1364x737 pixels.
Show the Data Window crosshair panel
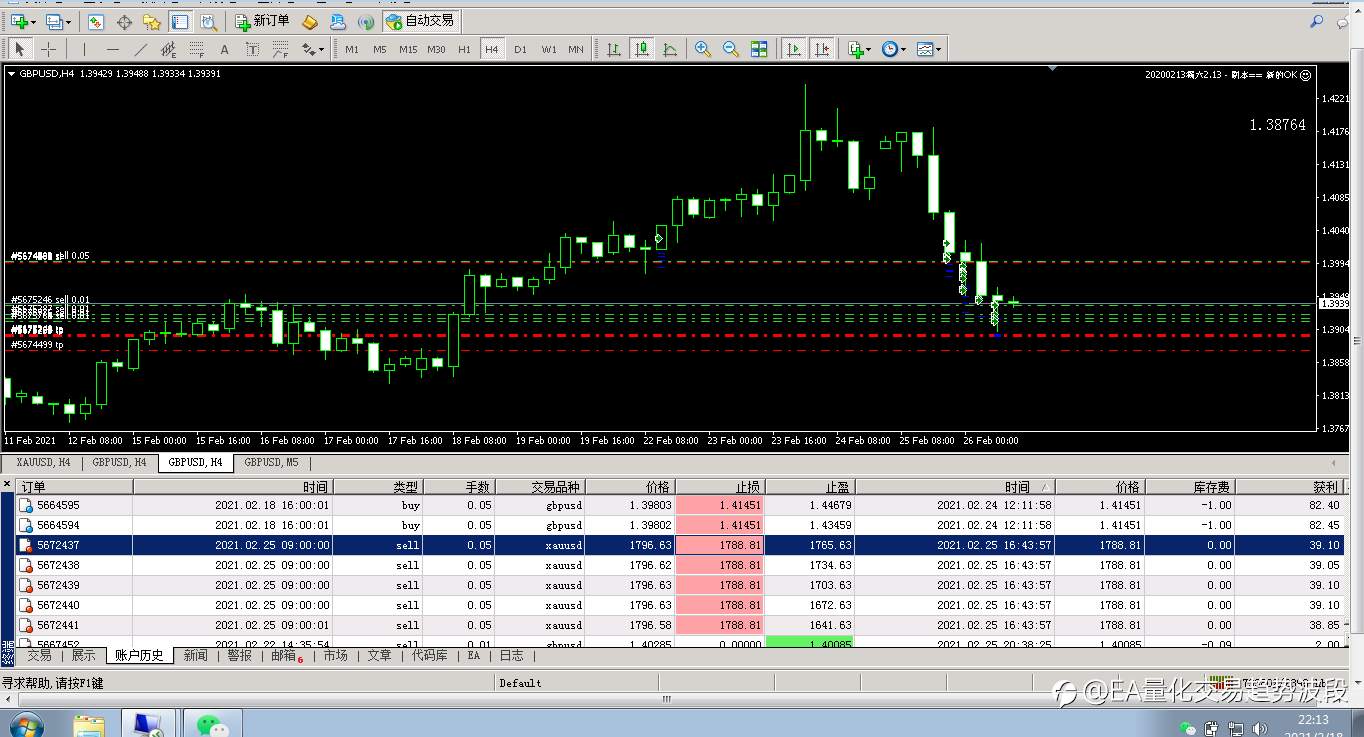(x=124, y=21)
